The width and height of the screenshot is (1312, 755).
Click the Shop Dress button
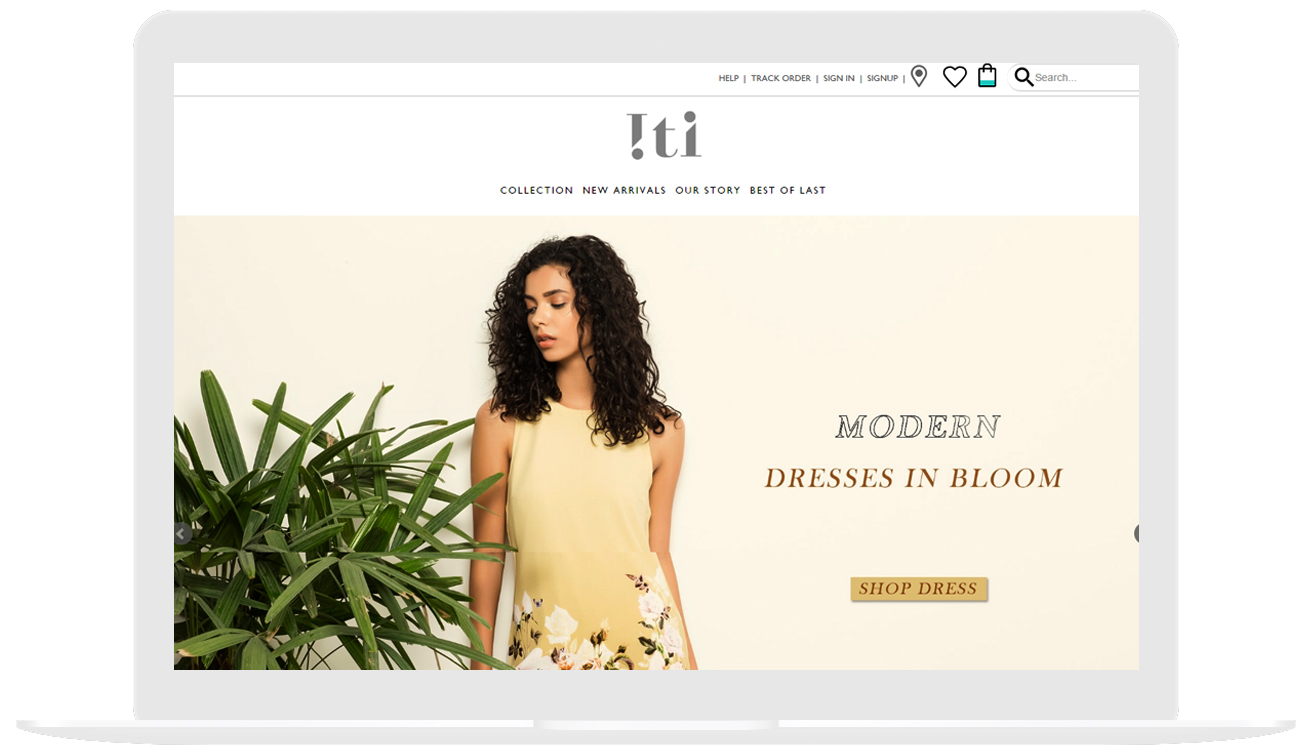(x=919, y=589)
